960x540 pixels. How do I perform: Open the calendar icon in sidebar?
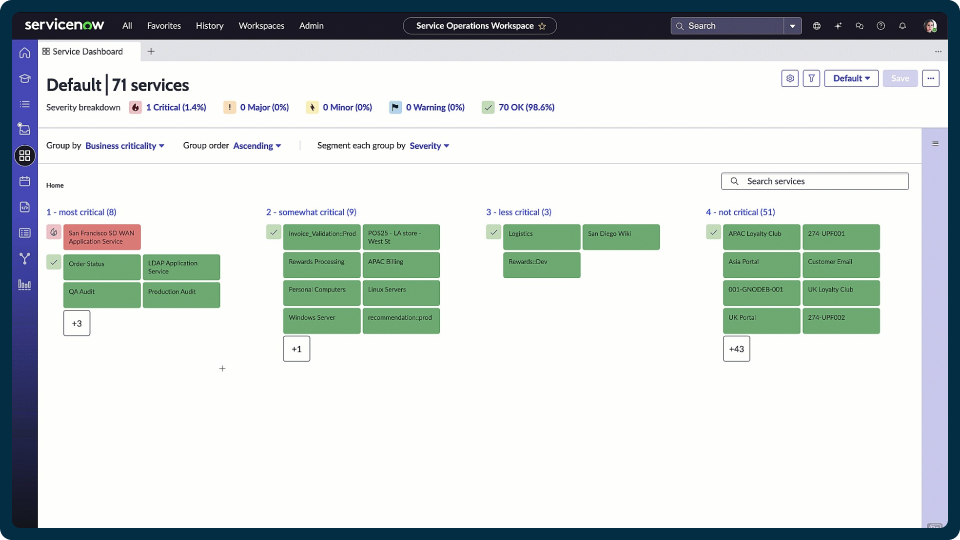pyautogui.click(x=24, y=181)
